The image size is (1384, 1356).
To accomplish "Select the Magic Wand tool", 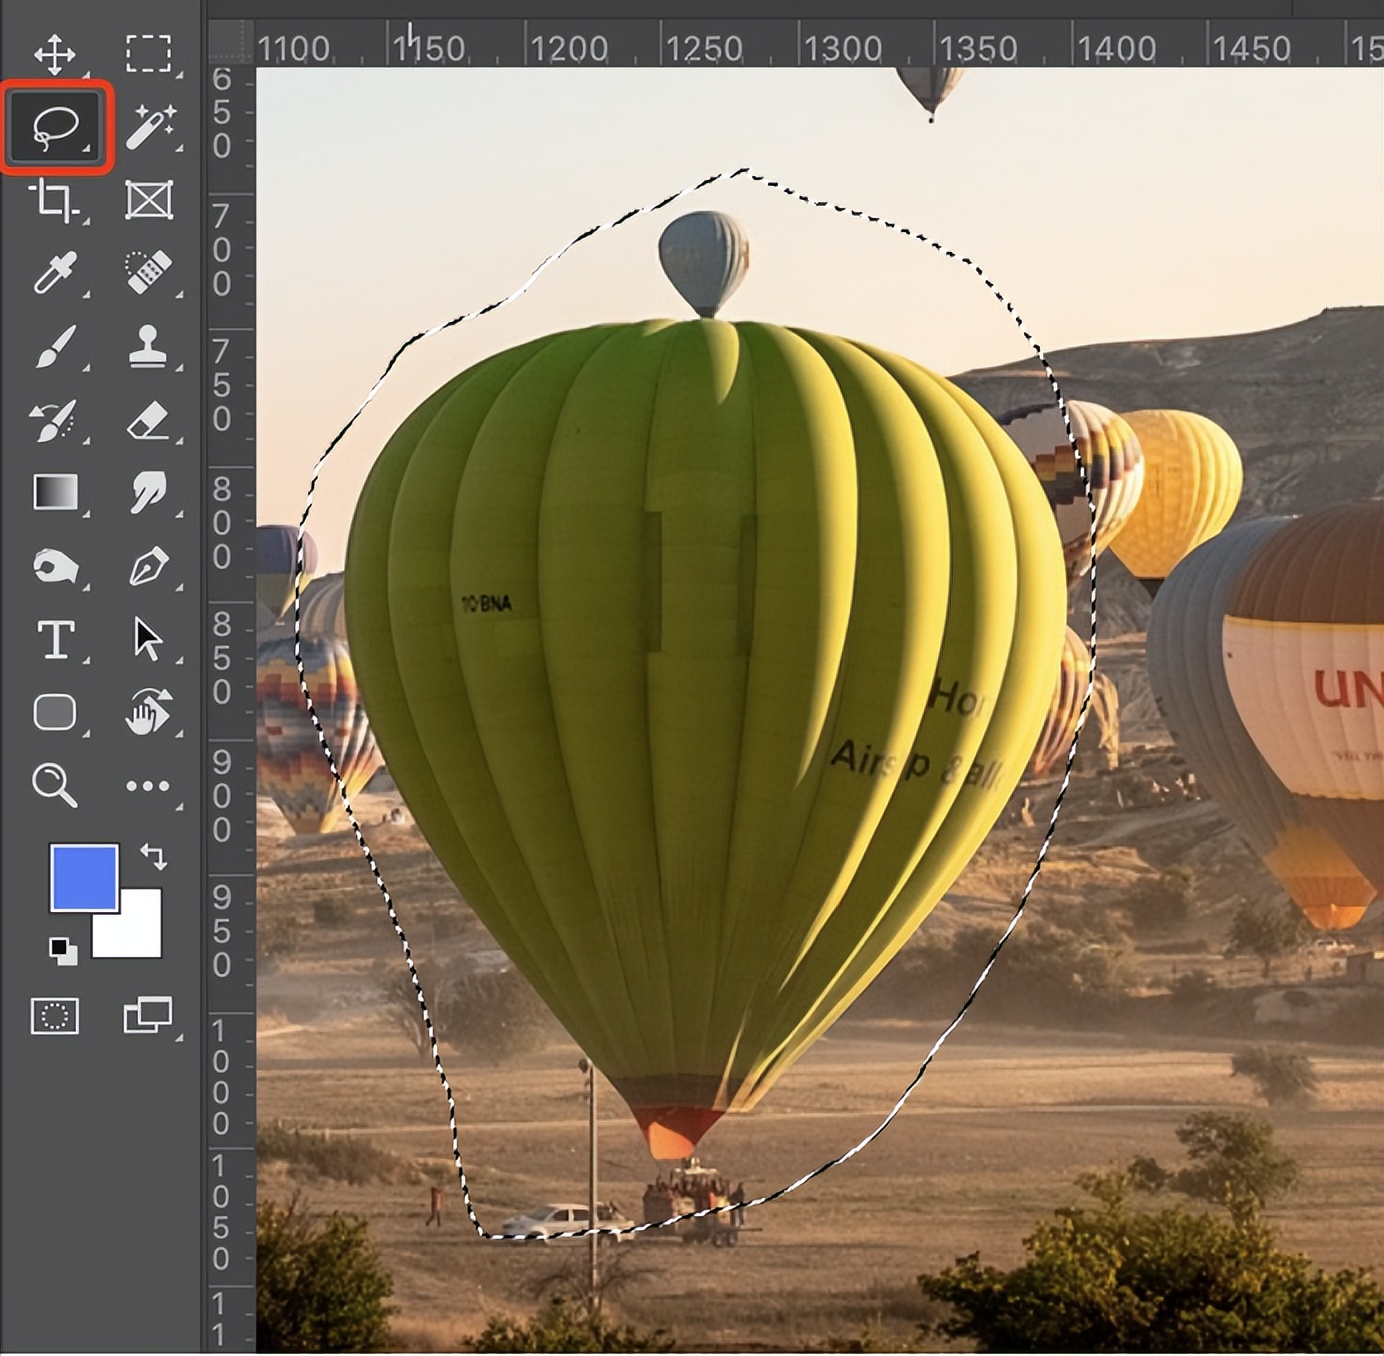I will (148, 127).
